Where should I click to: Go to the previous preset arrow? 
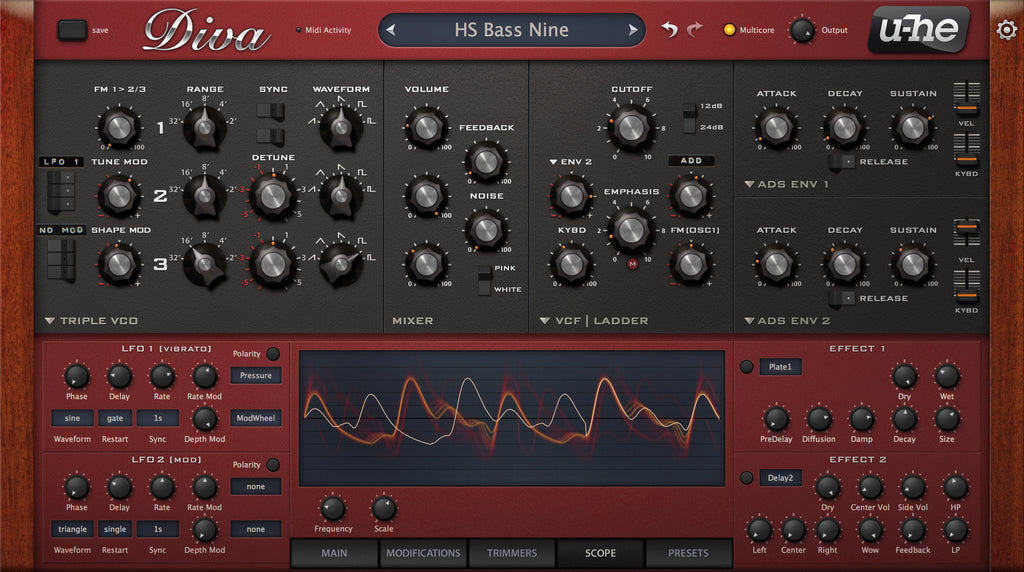tap(391, 30)
